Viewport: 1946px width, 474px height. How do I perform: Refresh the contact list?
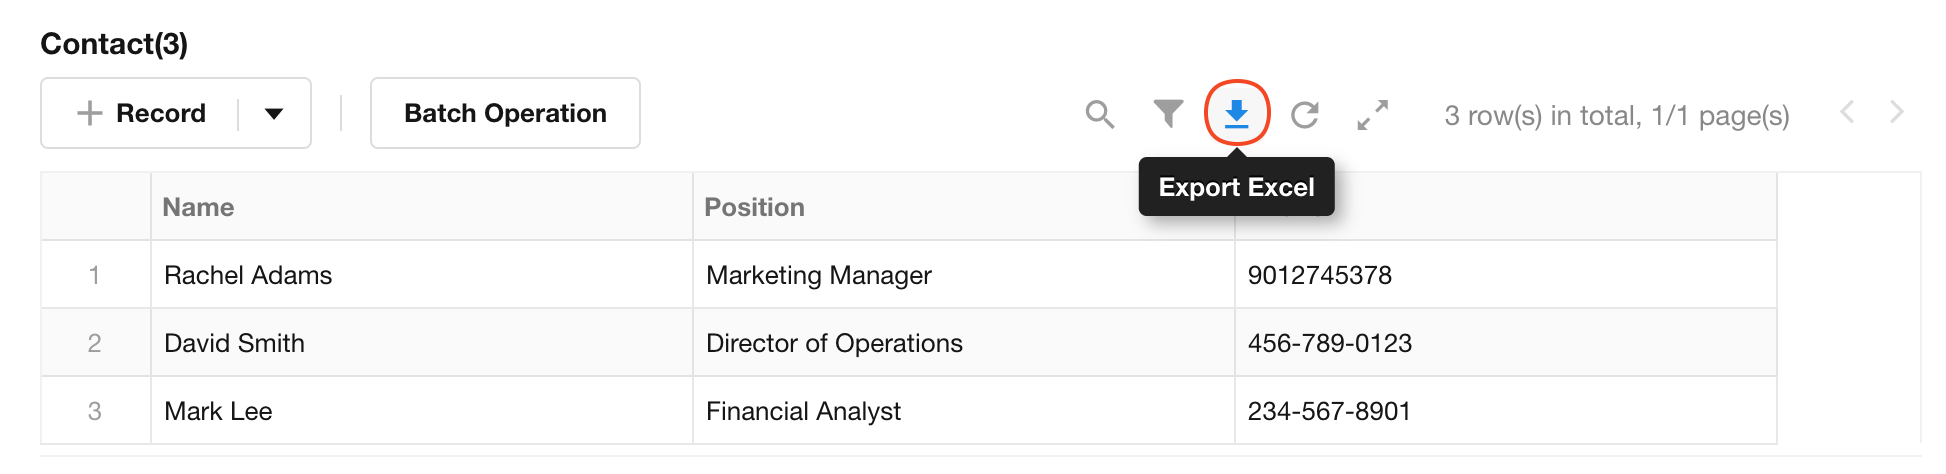[x=1305, y=115]
